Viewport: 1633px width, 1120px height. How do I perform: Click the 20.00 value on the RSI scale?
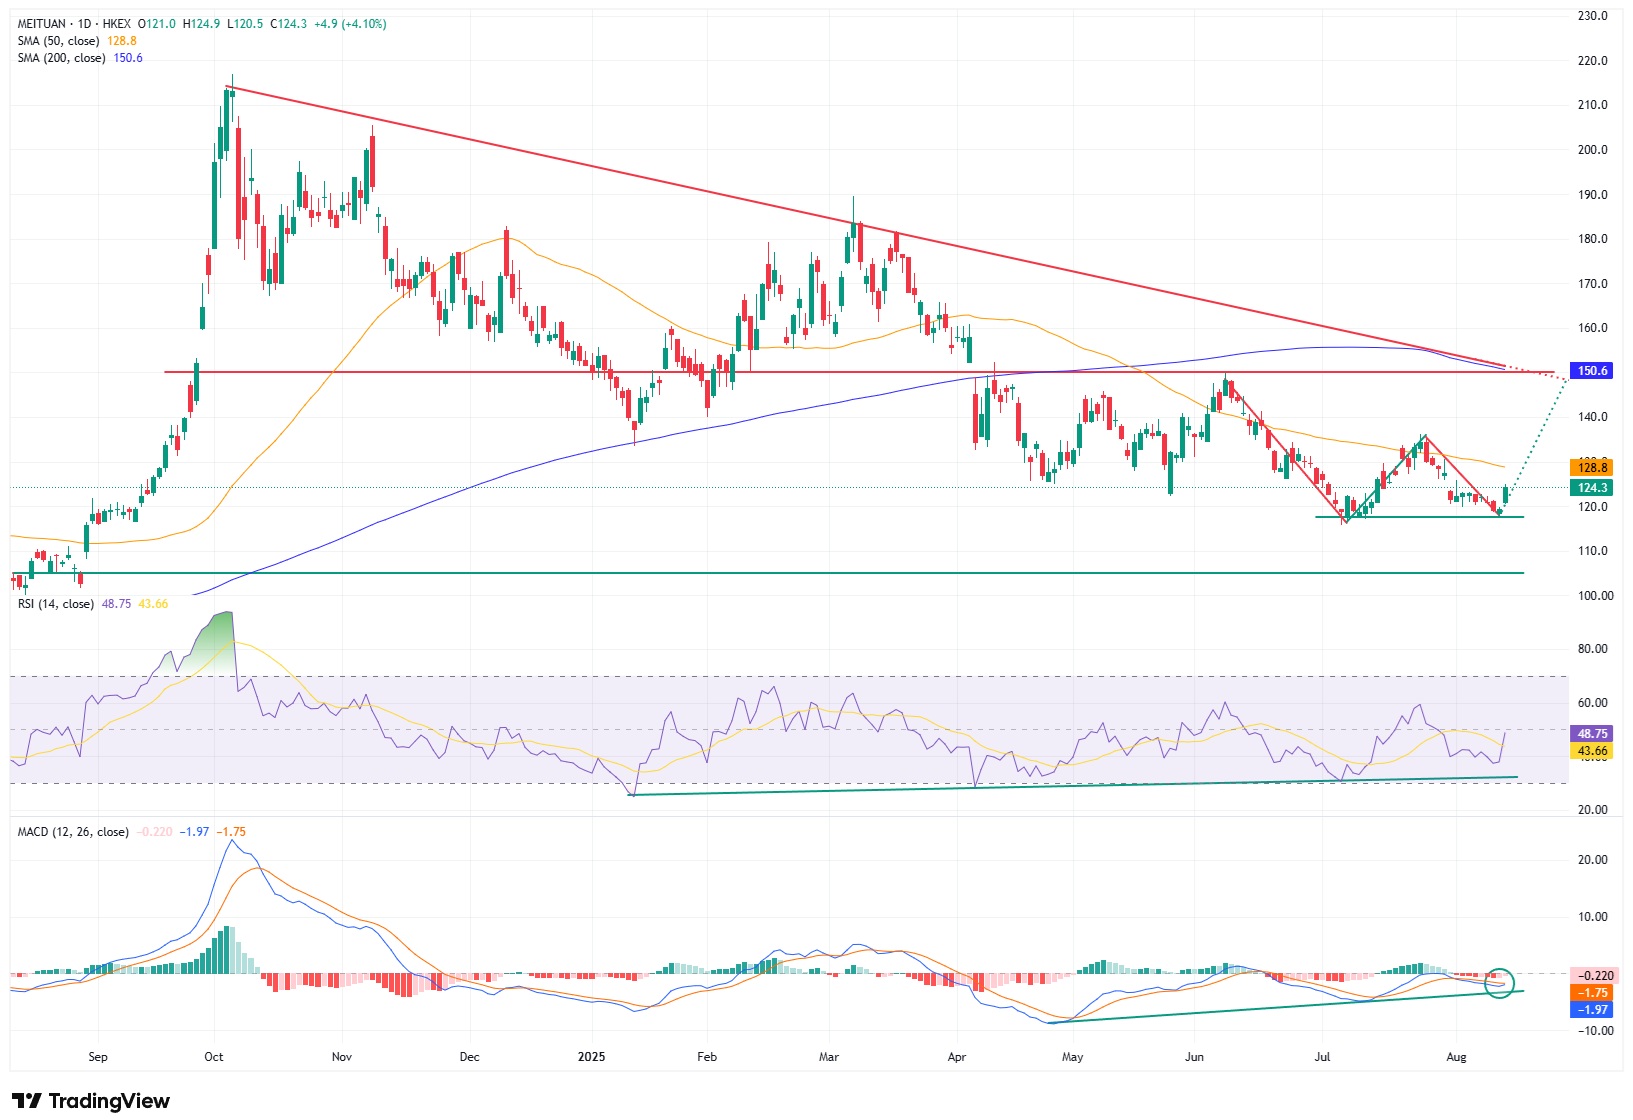click(x=1592, y=810)
